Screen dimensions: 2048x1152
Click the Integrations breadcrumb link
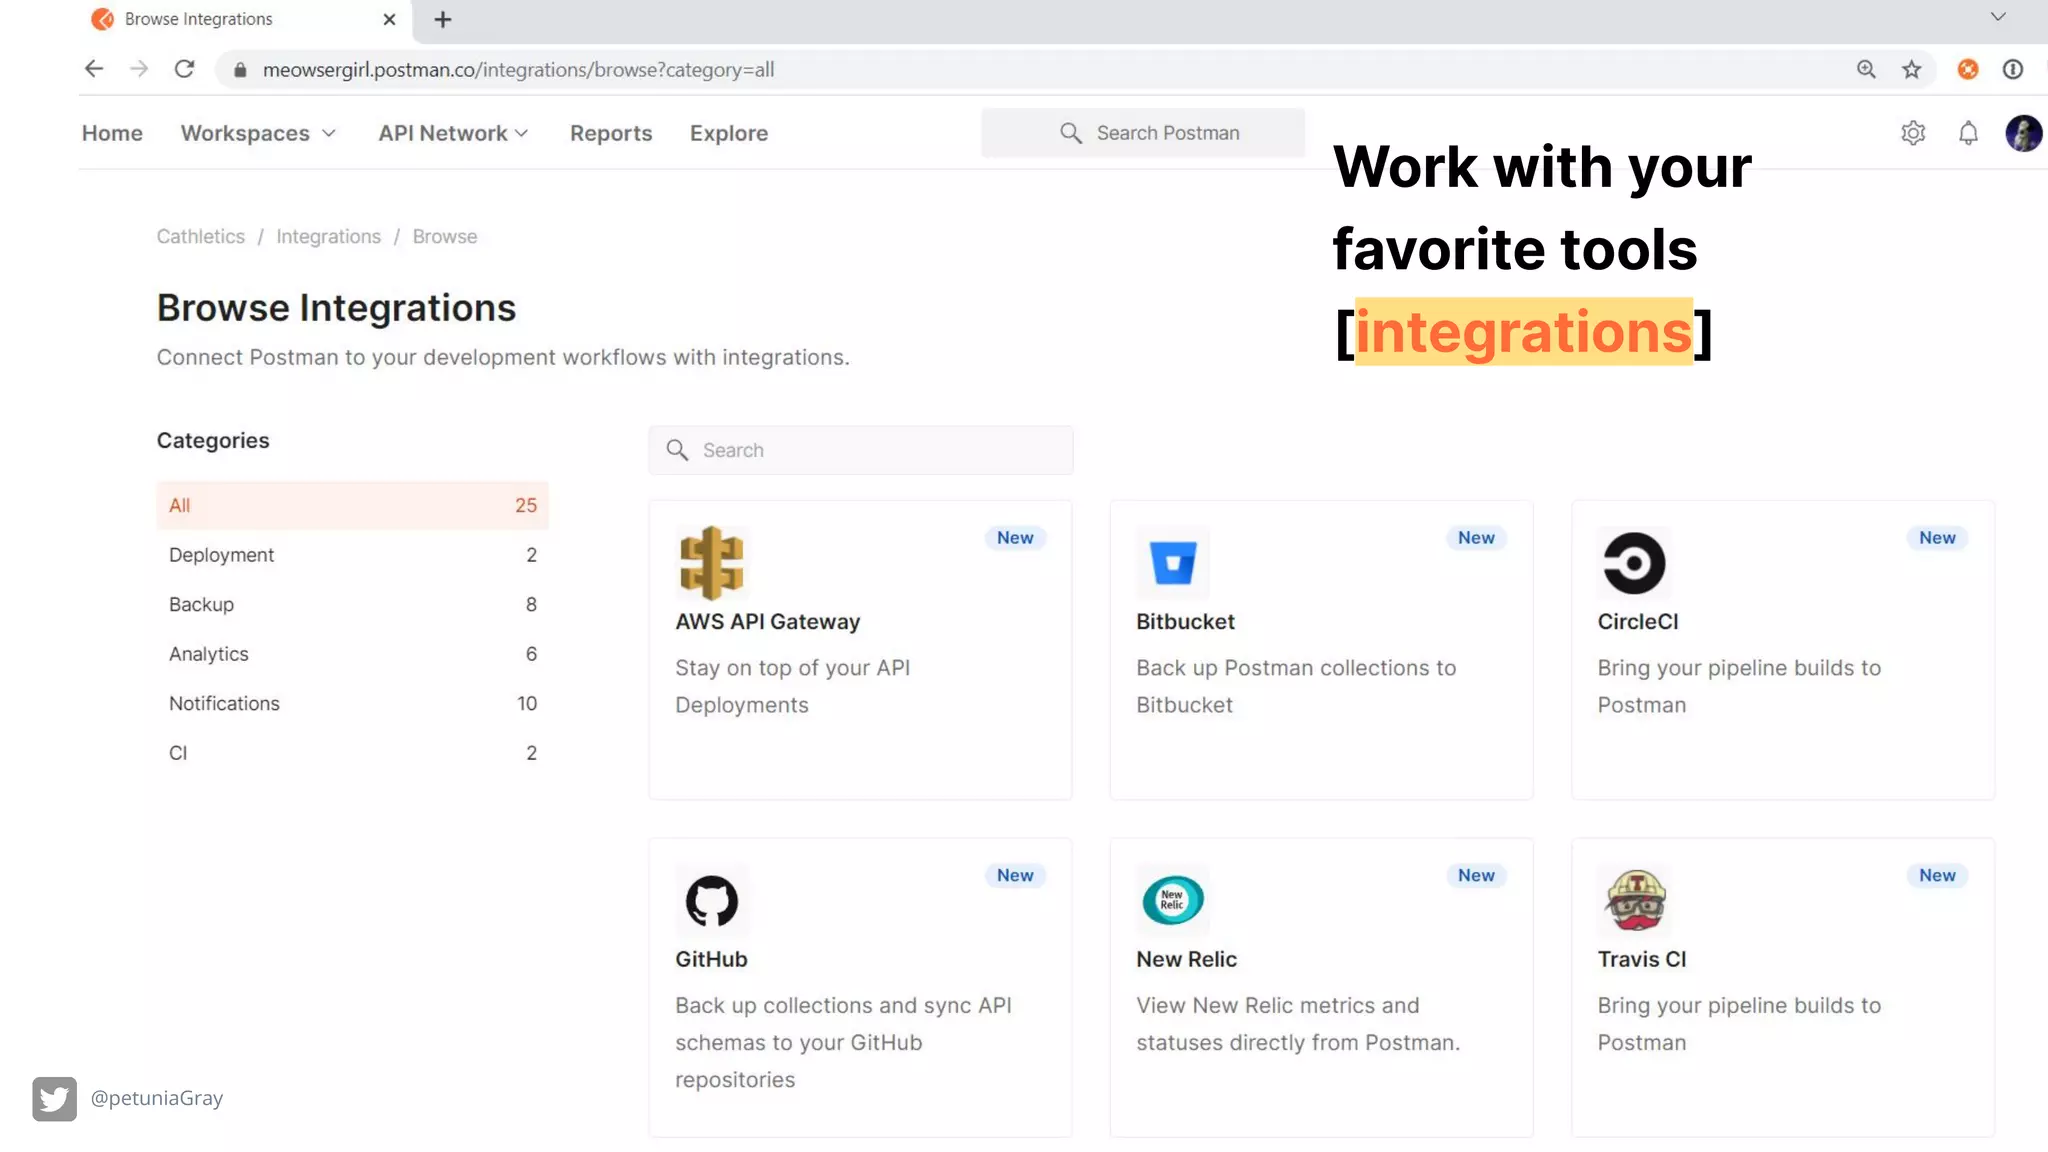click(328, 237)
